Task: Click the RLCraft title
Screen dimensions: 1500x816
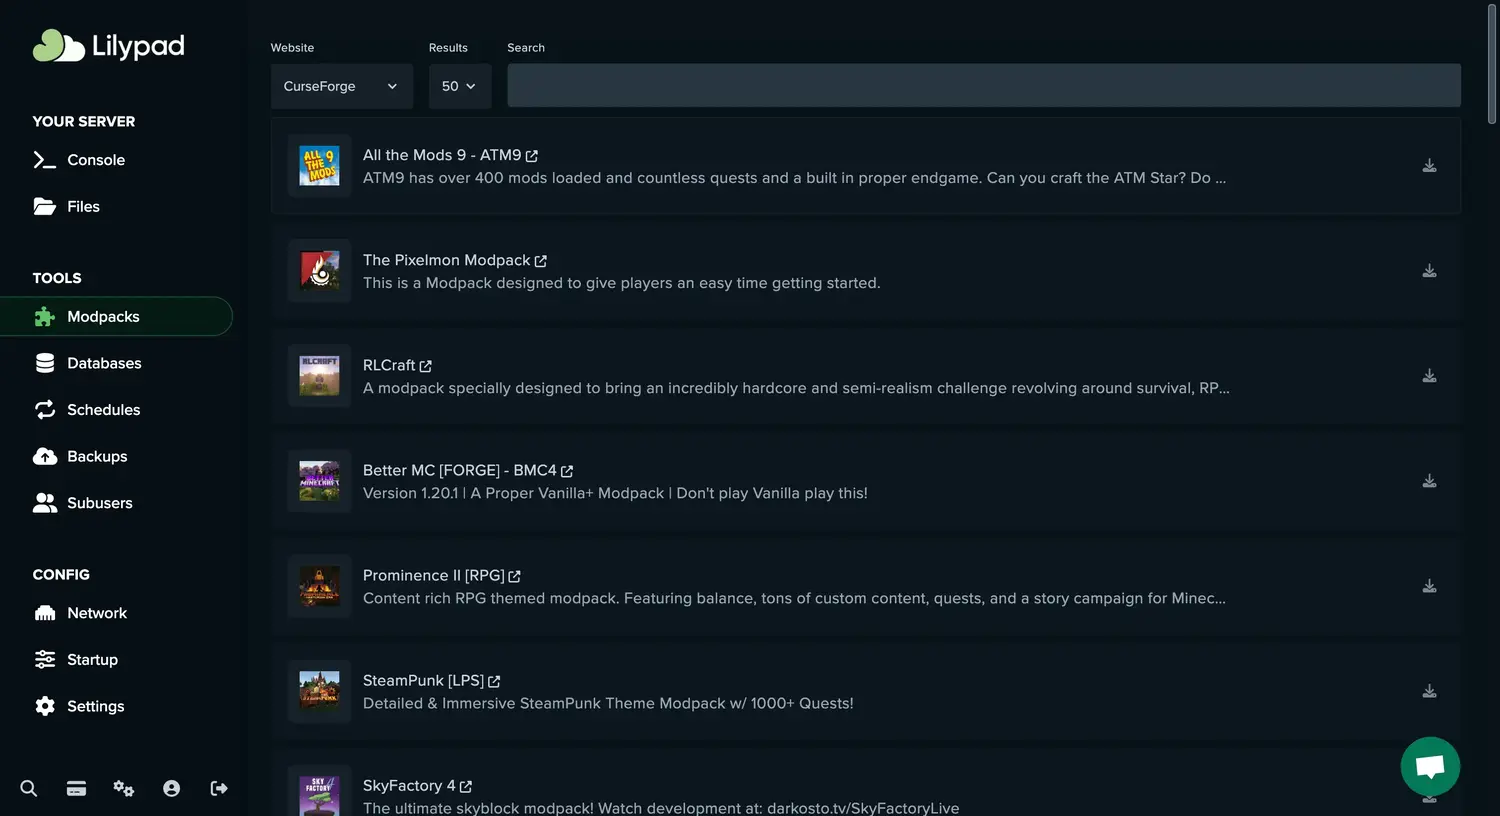Action: [389, 365]
